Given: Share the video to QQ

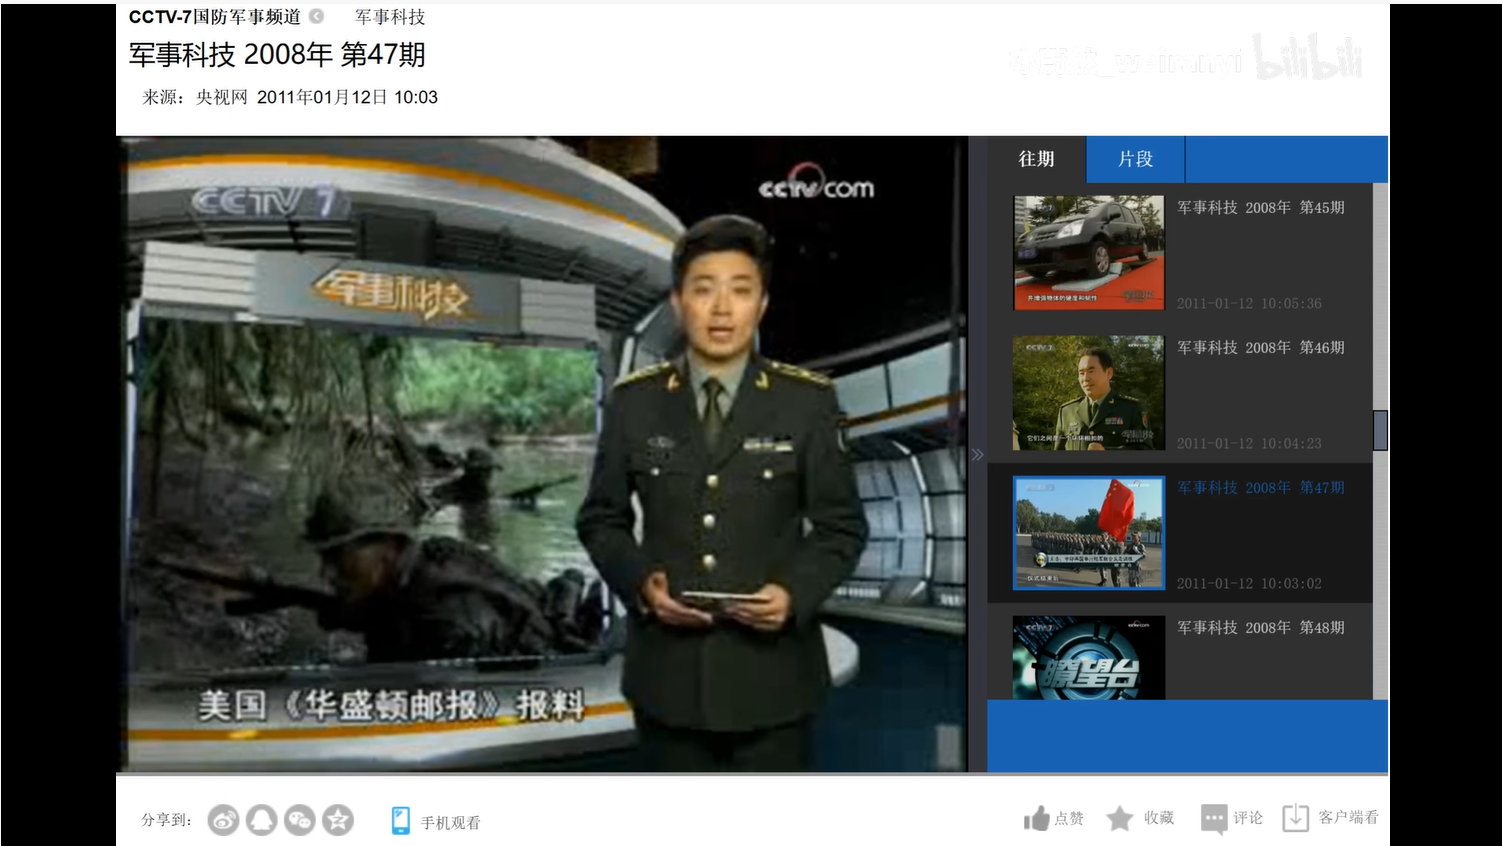Looking at the screenshot, I should (x=262, y=821).
